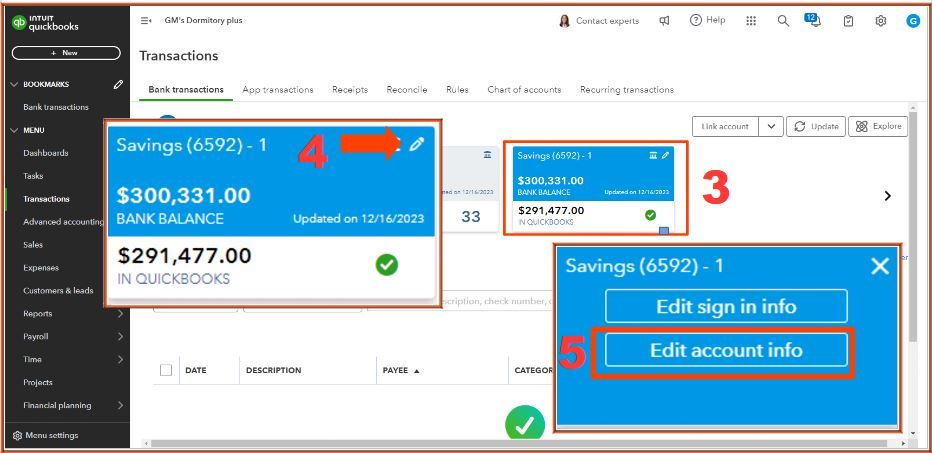This screenshot has width=932, height=453.
Task: Click the bank icon on small Savings card
Action: click(x=653, y=155)
